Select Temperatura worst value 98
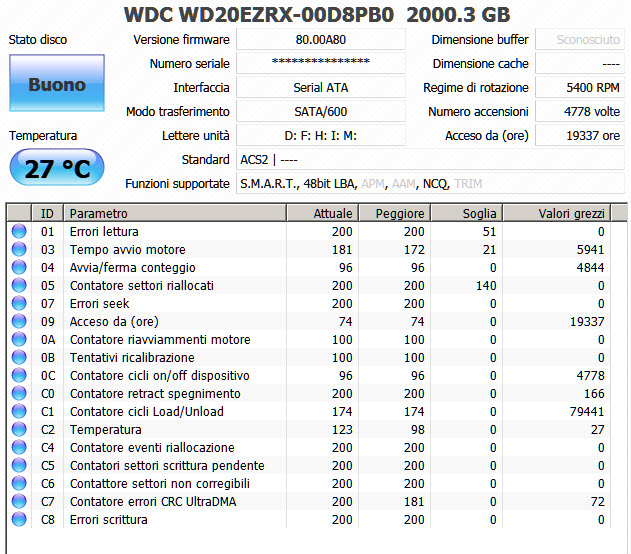Screen dimensions: 631x554 point(417,430)
